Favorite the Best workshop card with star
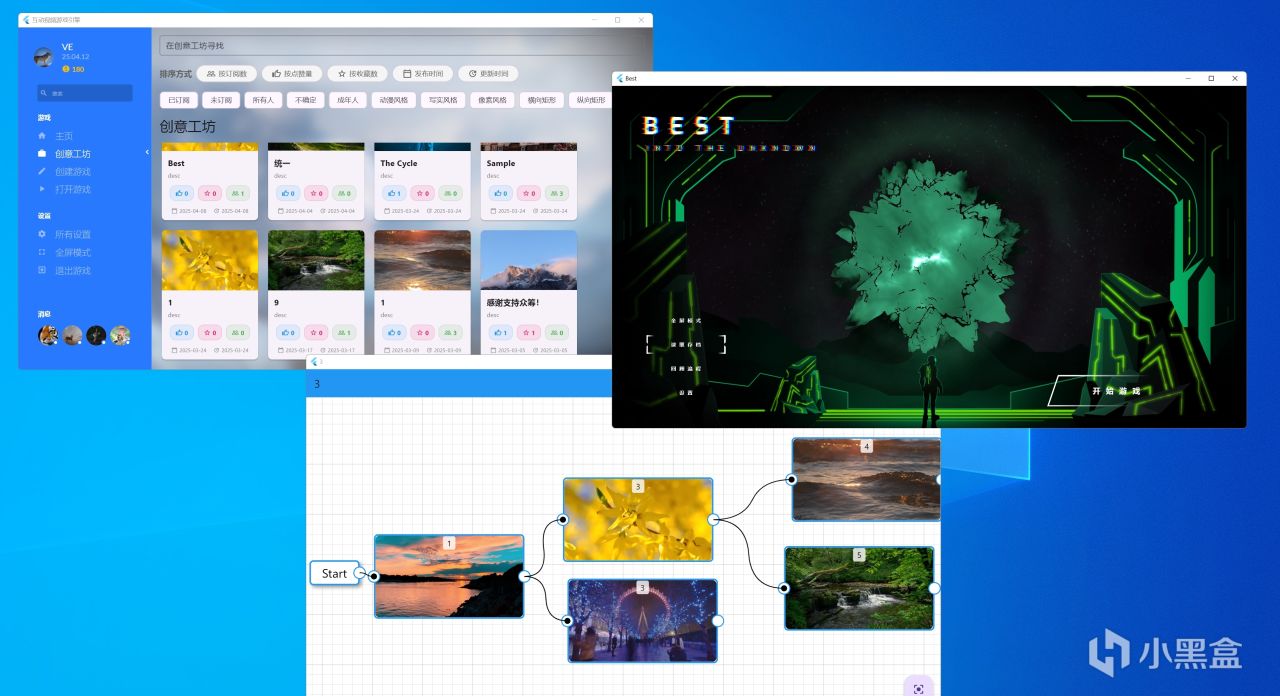The width and height of the screenshot is (1280, 696). point(209,193)
